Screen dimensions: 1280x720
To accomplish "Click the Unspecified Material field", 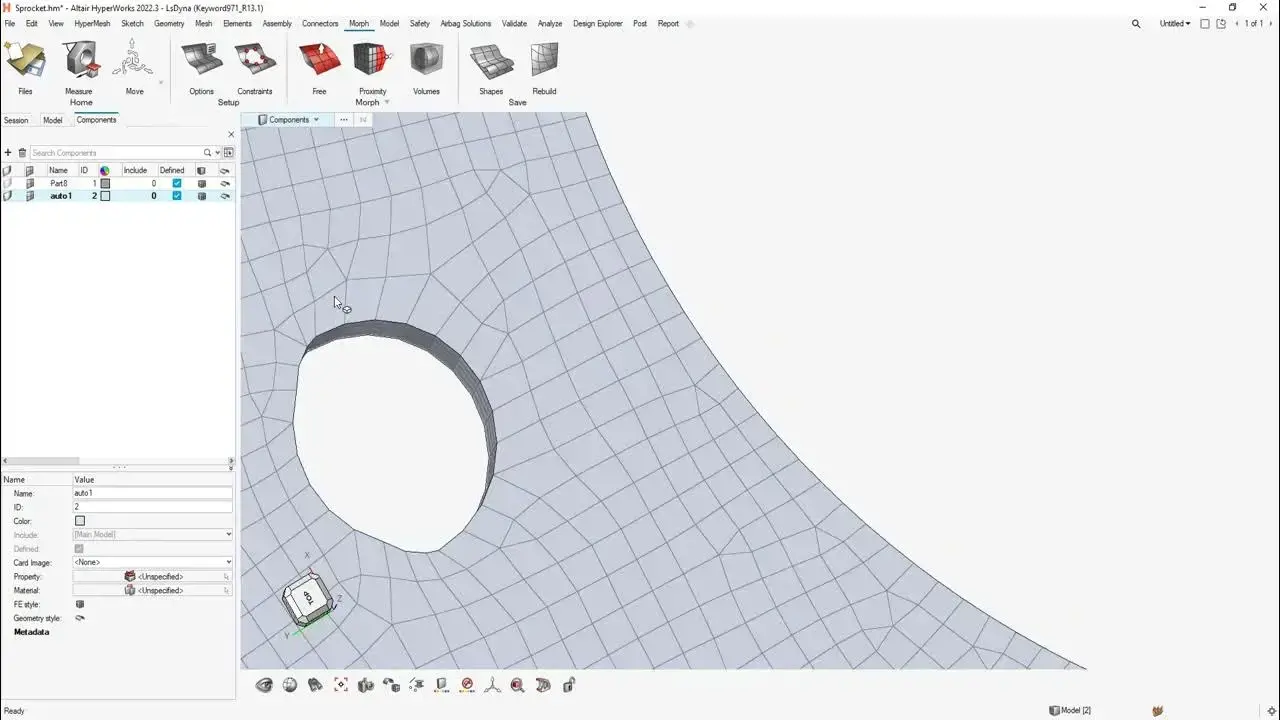I will [x=153, y=591].
